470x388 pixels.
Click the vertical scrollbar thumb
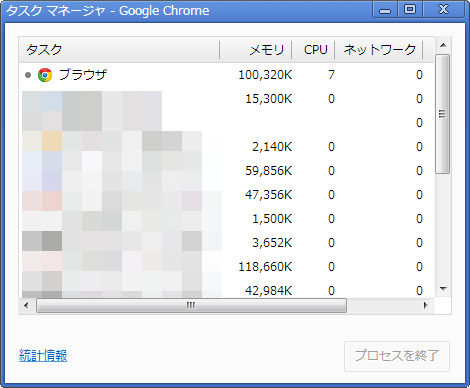[x=443, y=114]
